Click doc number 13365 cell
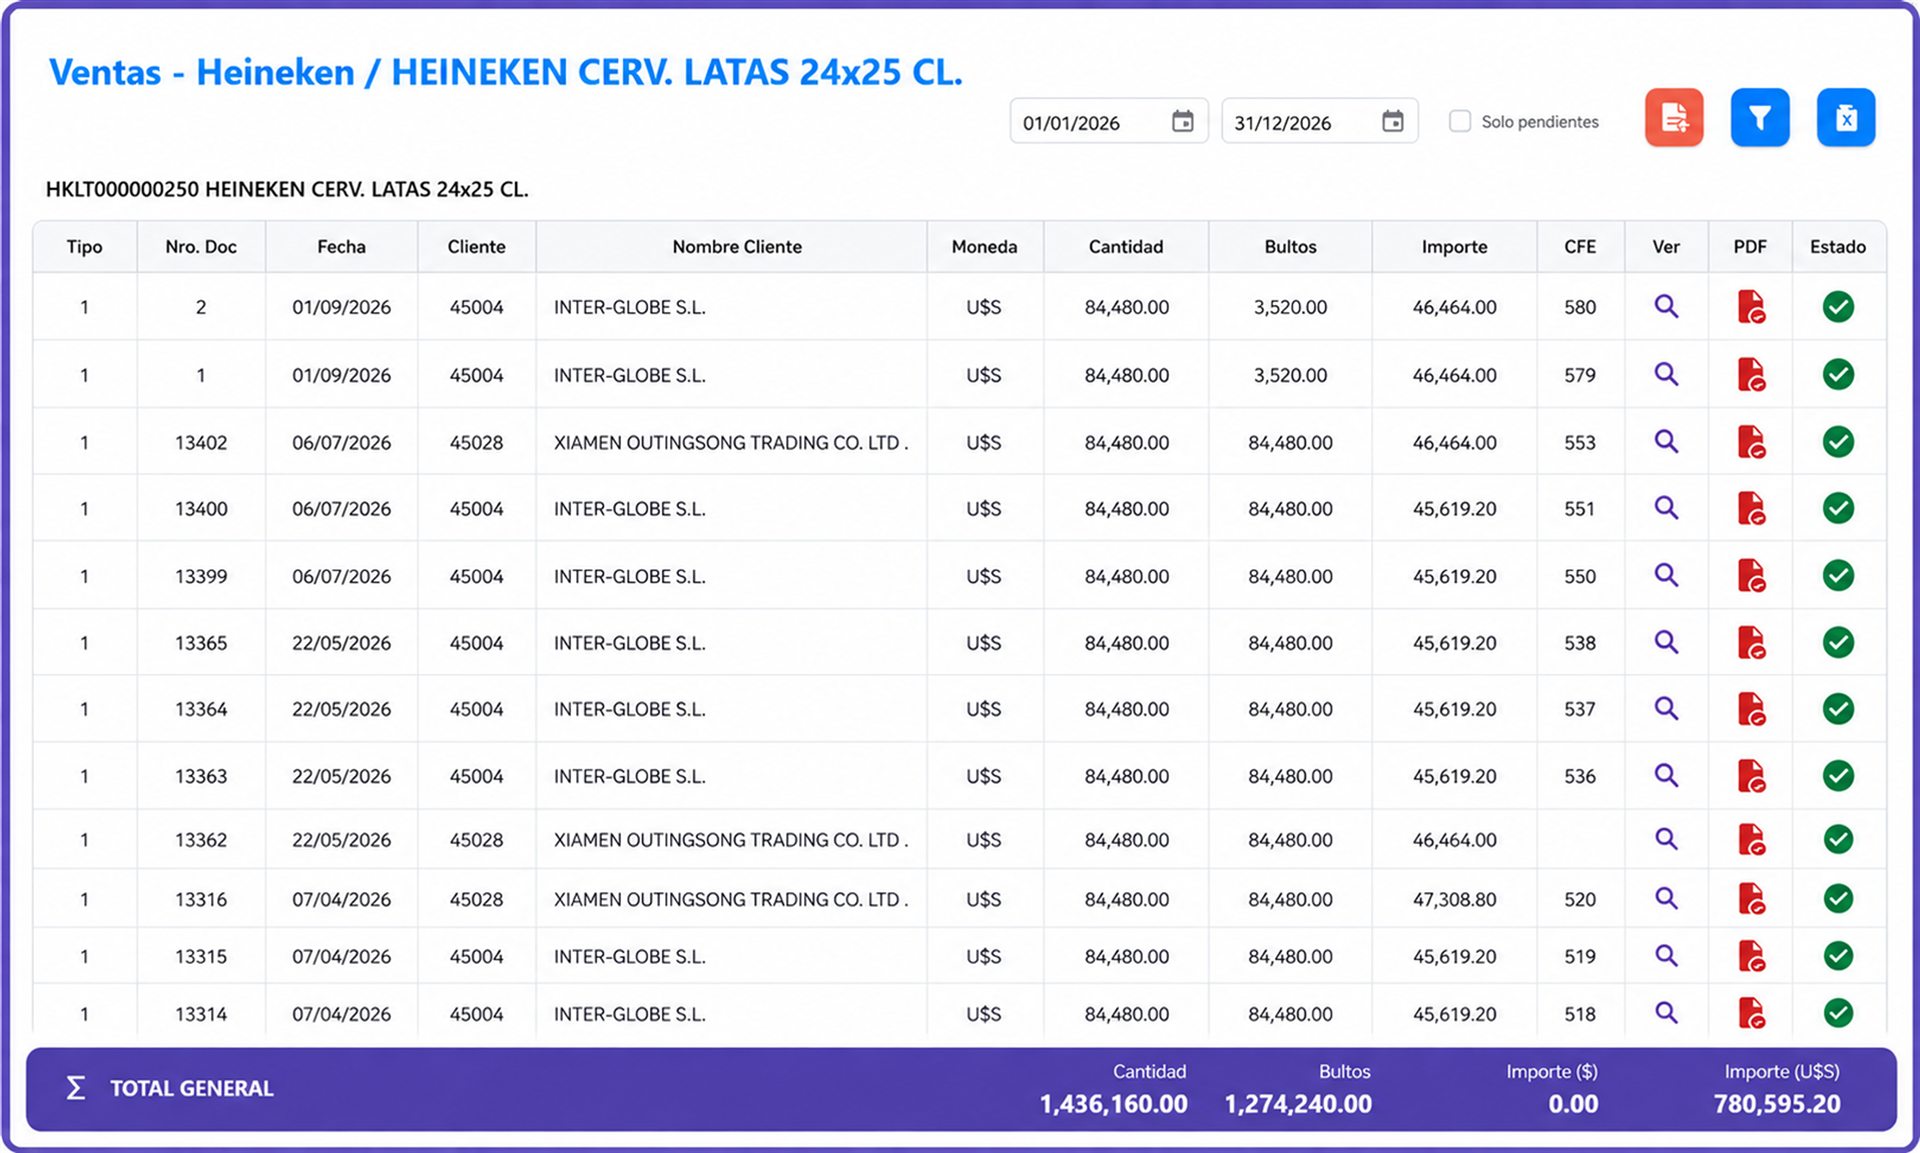The height and width of the screenshot is (1153, 1920). tap(201, 643)
